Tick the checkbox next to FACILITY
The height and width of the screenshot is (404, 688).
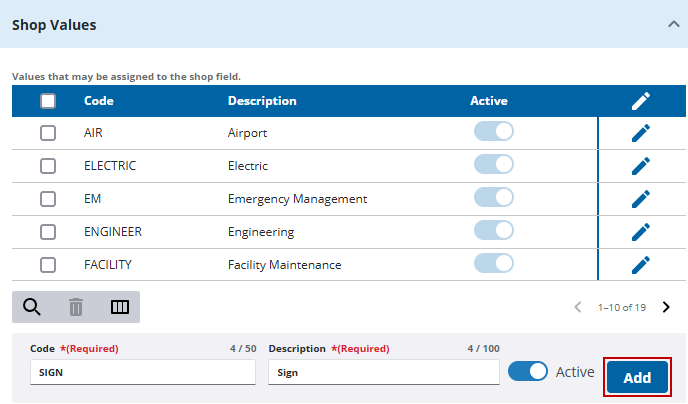click(x=48, y=265)
